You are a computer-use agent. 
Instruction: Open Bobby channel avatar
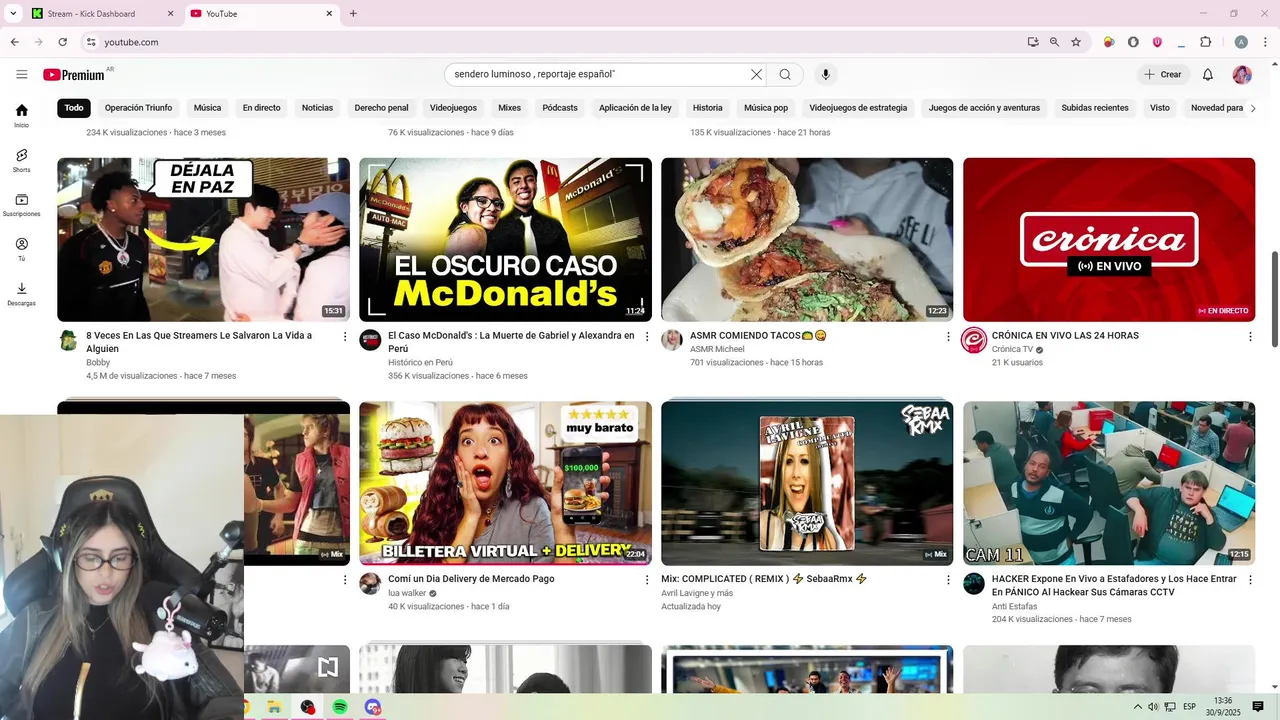[x=68, y=340]
